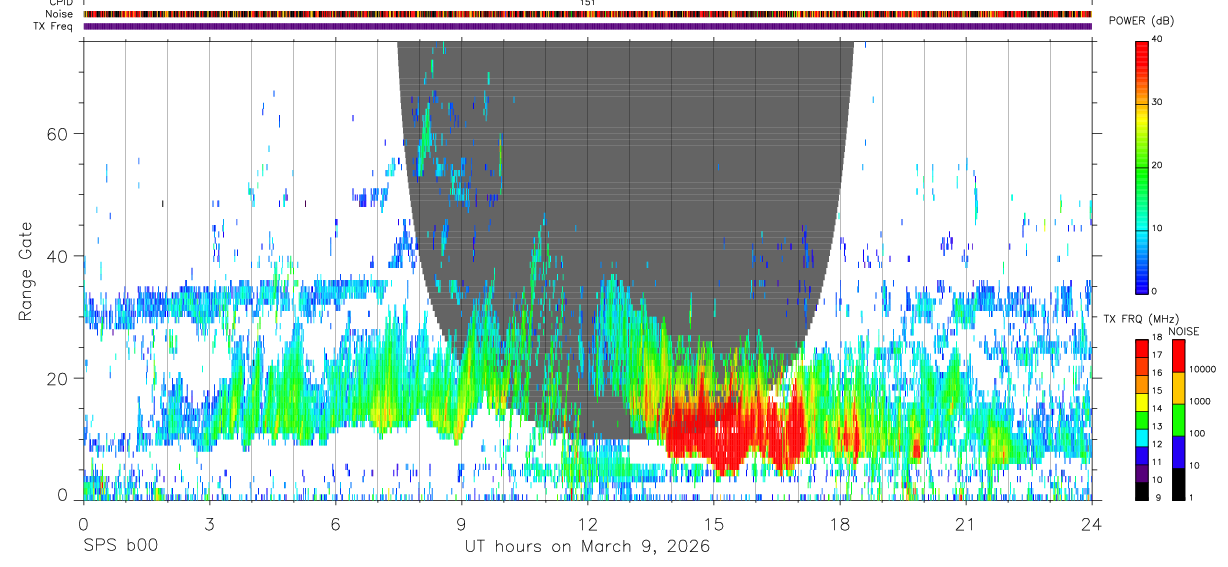
Task: Click the 14 label on the TX FRQ scale
Action: pyautogui.click(x=1156, y=409)
